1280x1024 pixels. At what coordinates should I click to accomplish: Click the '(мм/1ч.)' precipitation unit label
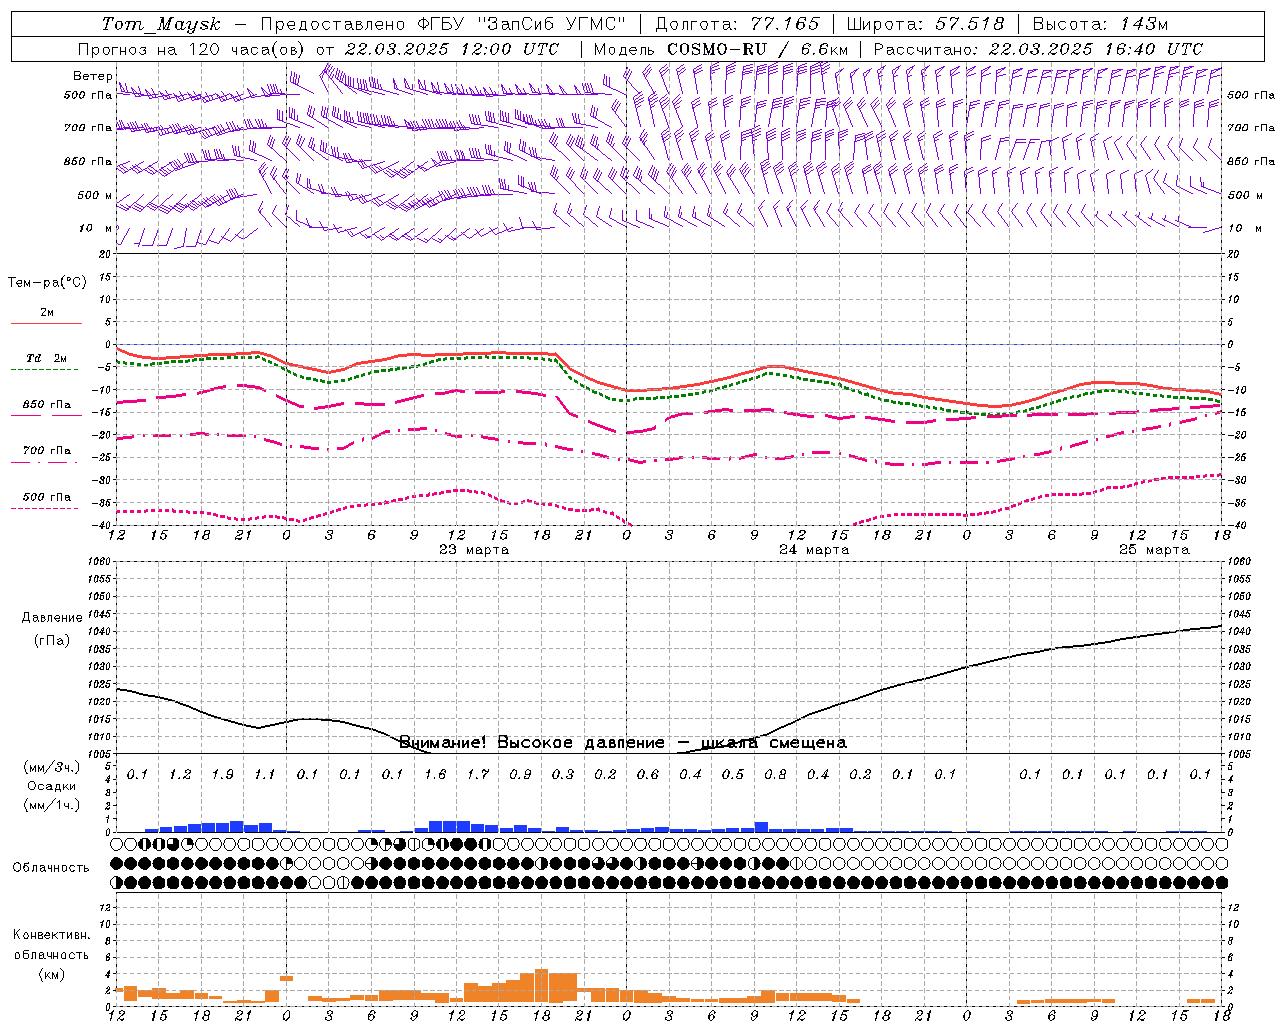[51, 805]
